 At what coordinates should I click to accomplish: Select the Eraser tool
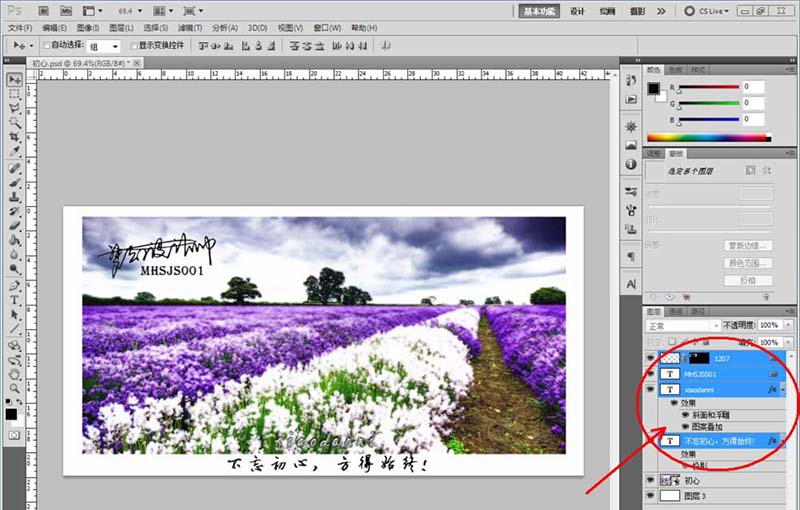14,225
